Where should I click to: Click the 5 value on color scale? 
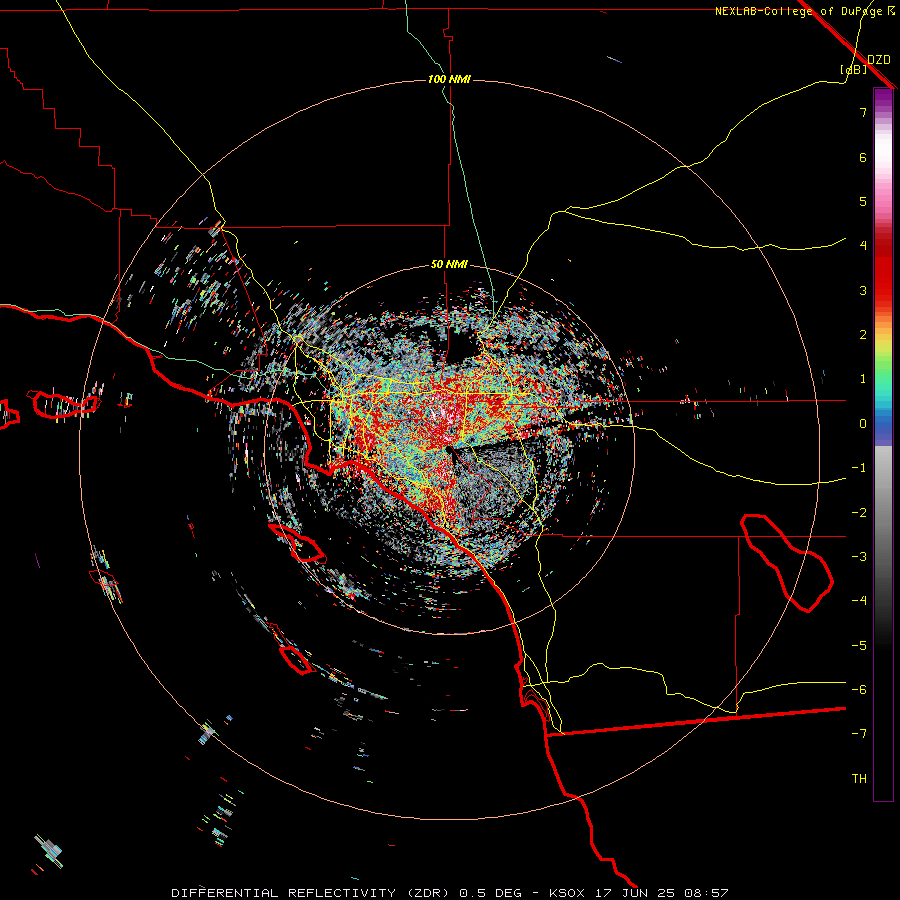click(863, 201)
